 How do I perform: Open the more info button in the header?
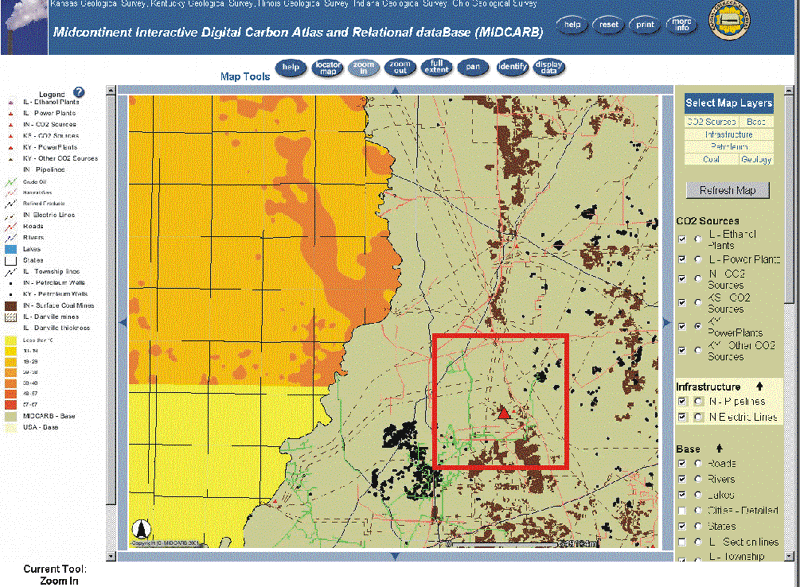coord(682,24)
